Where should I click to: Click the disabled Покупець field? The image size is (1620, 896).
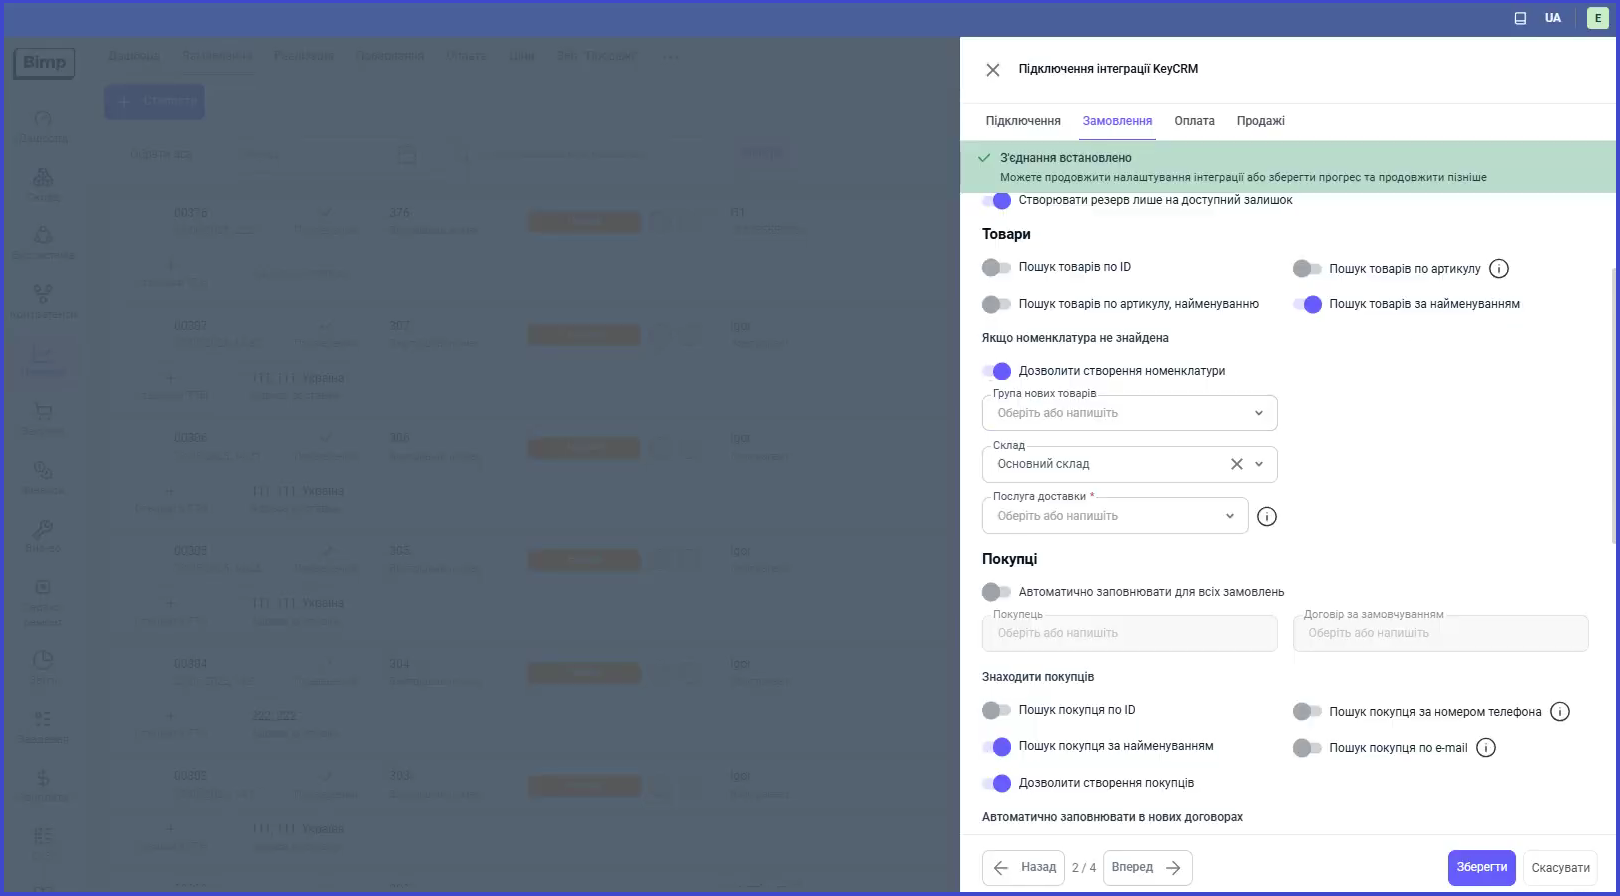1130,633
